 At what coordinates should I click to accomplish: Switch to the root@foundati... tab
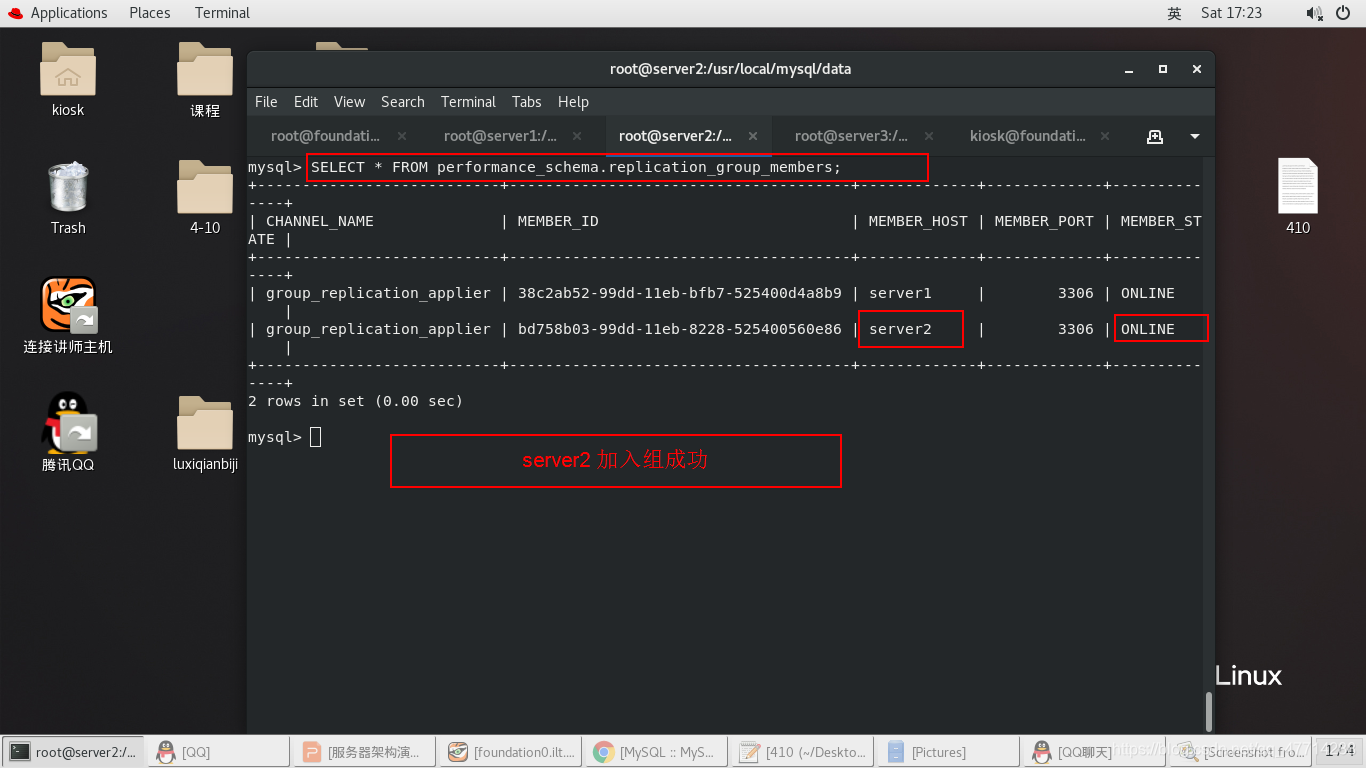pos(325,136)
